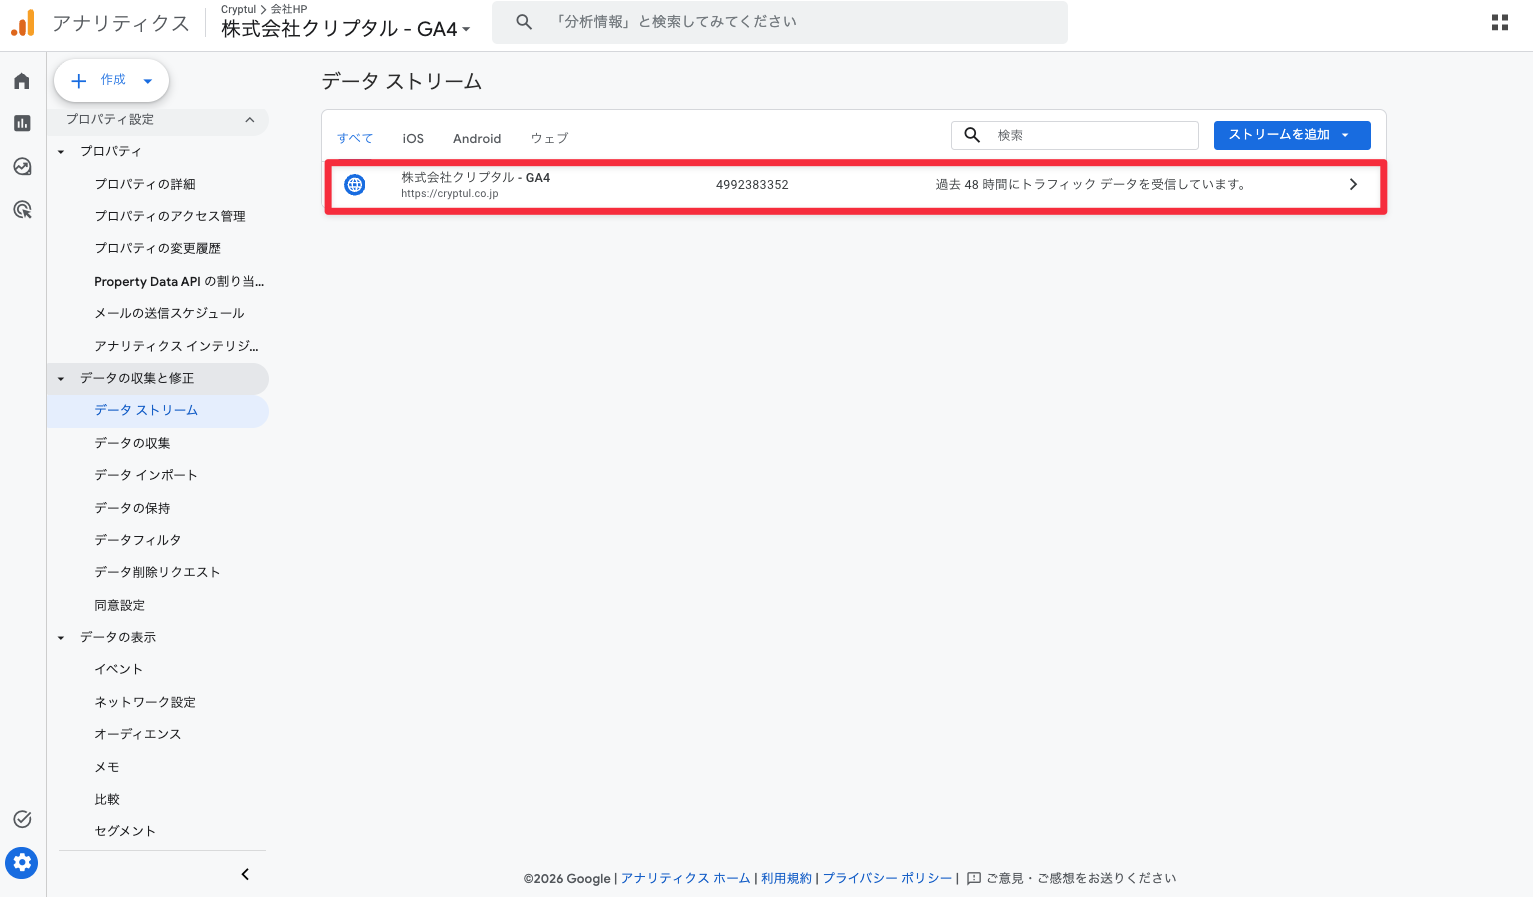
Task: Open 同意設定
Action: (x=120, y=605)
